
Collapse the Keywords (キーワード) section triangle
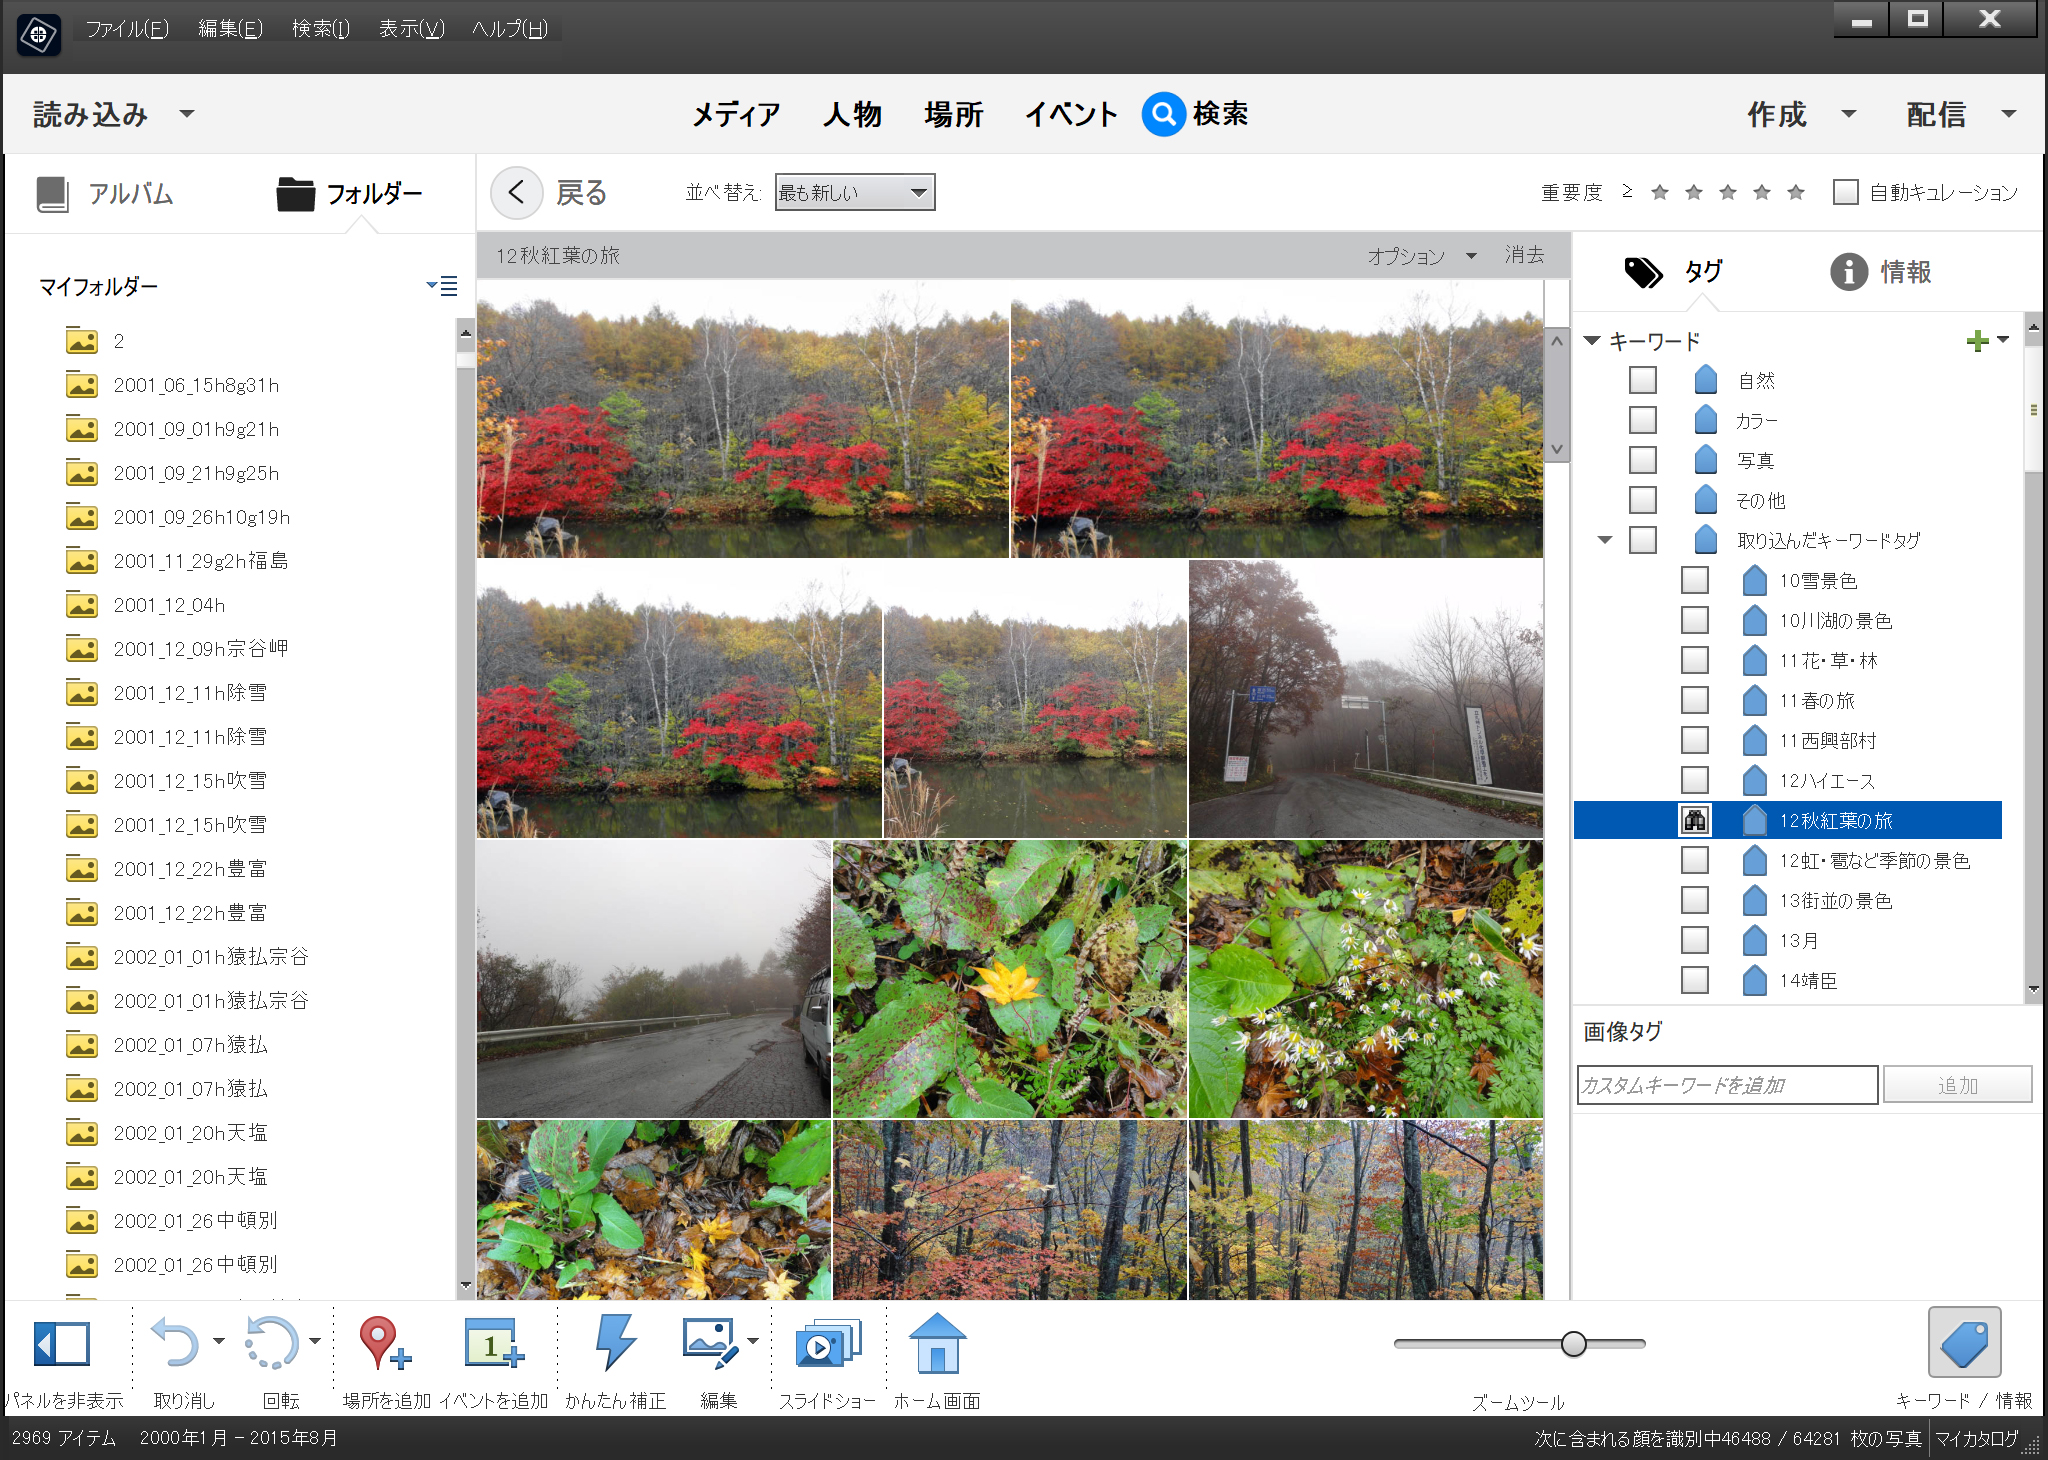coord(1592,340)
